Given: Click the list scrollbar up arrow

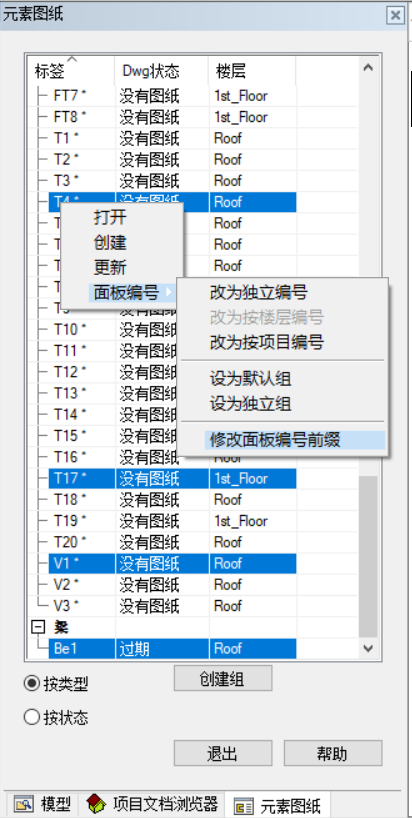Looking at the screenshot, I should (368, 67).
